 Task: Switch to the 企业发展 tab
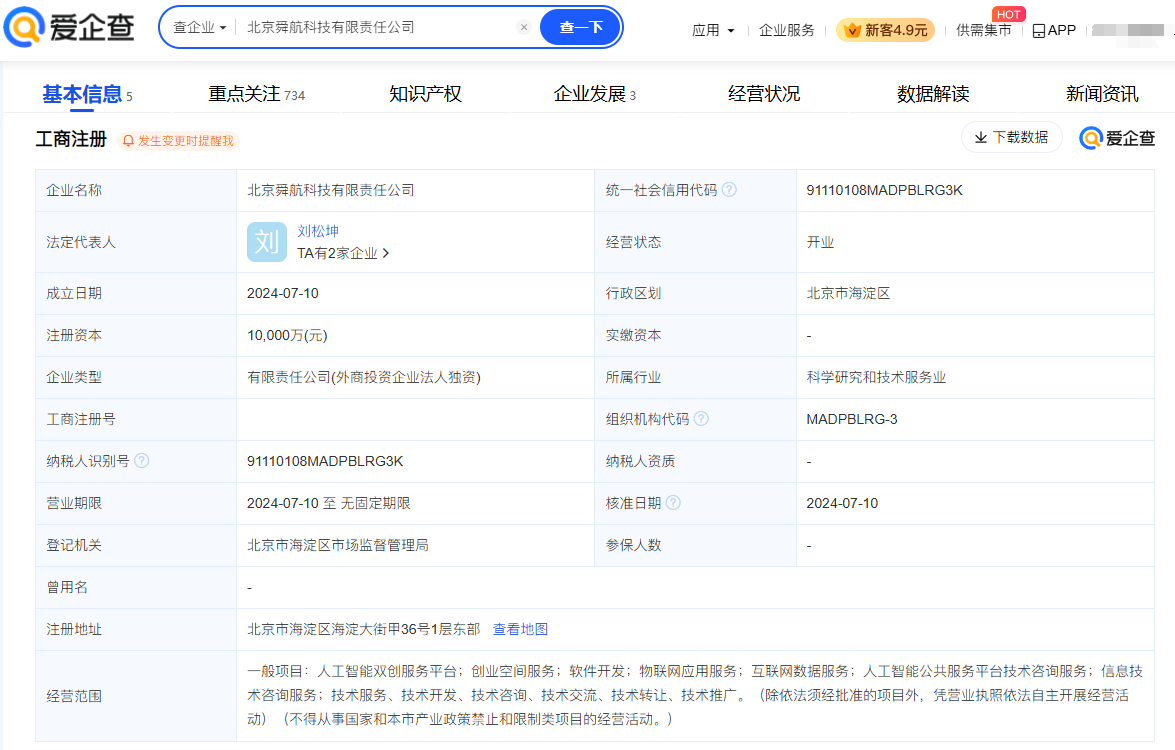pyautogui.click(x=594, y=94)
